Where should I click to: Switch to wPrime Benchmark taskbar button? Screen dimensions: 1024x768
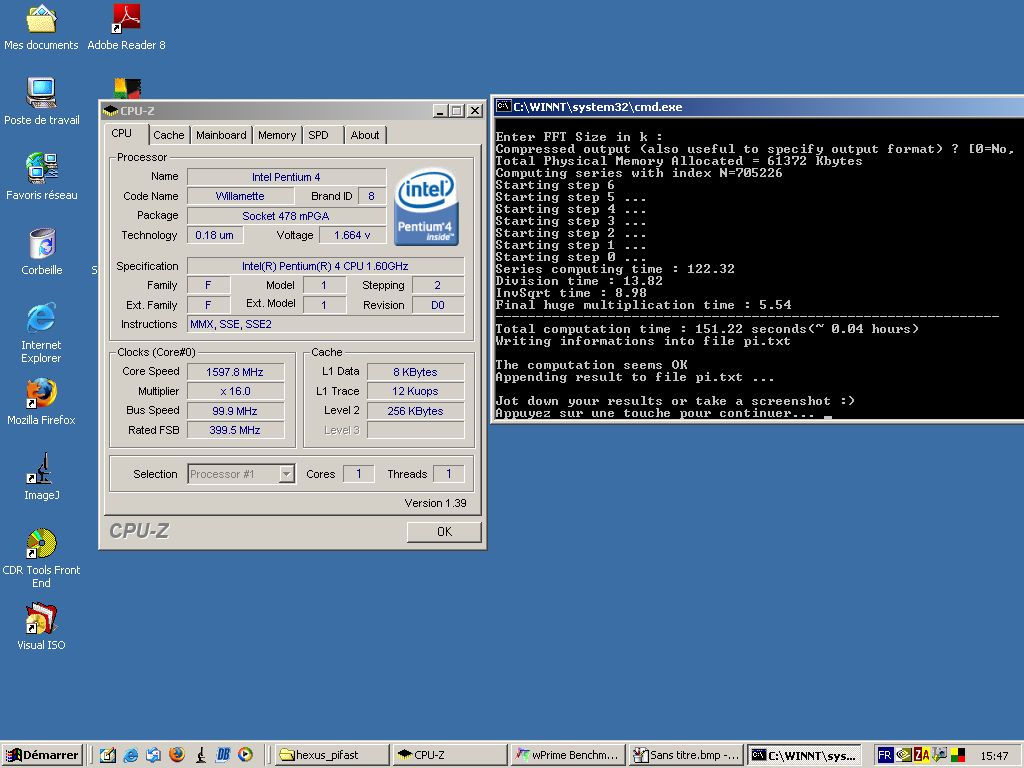tap(568, 755)
